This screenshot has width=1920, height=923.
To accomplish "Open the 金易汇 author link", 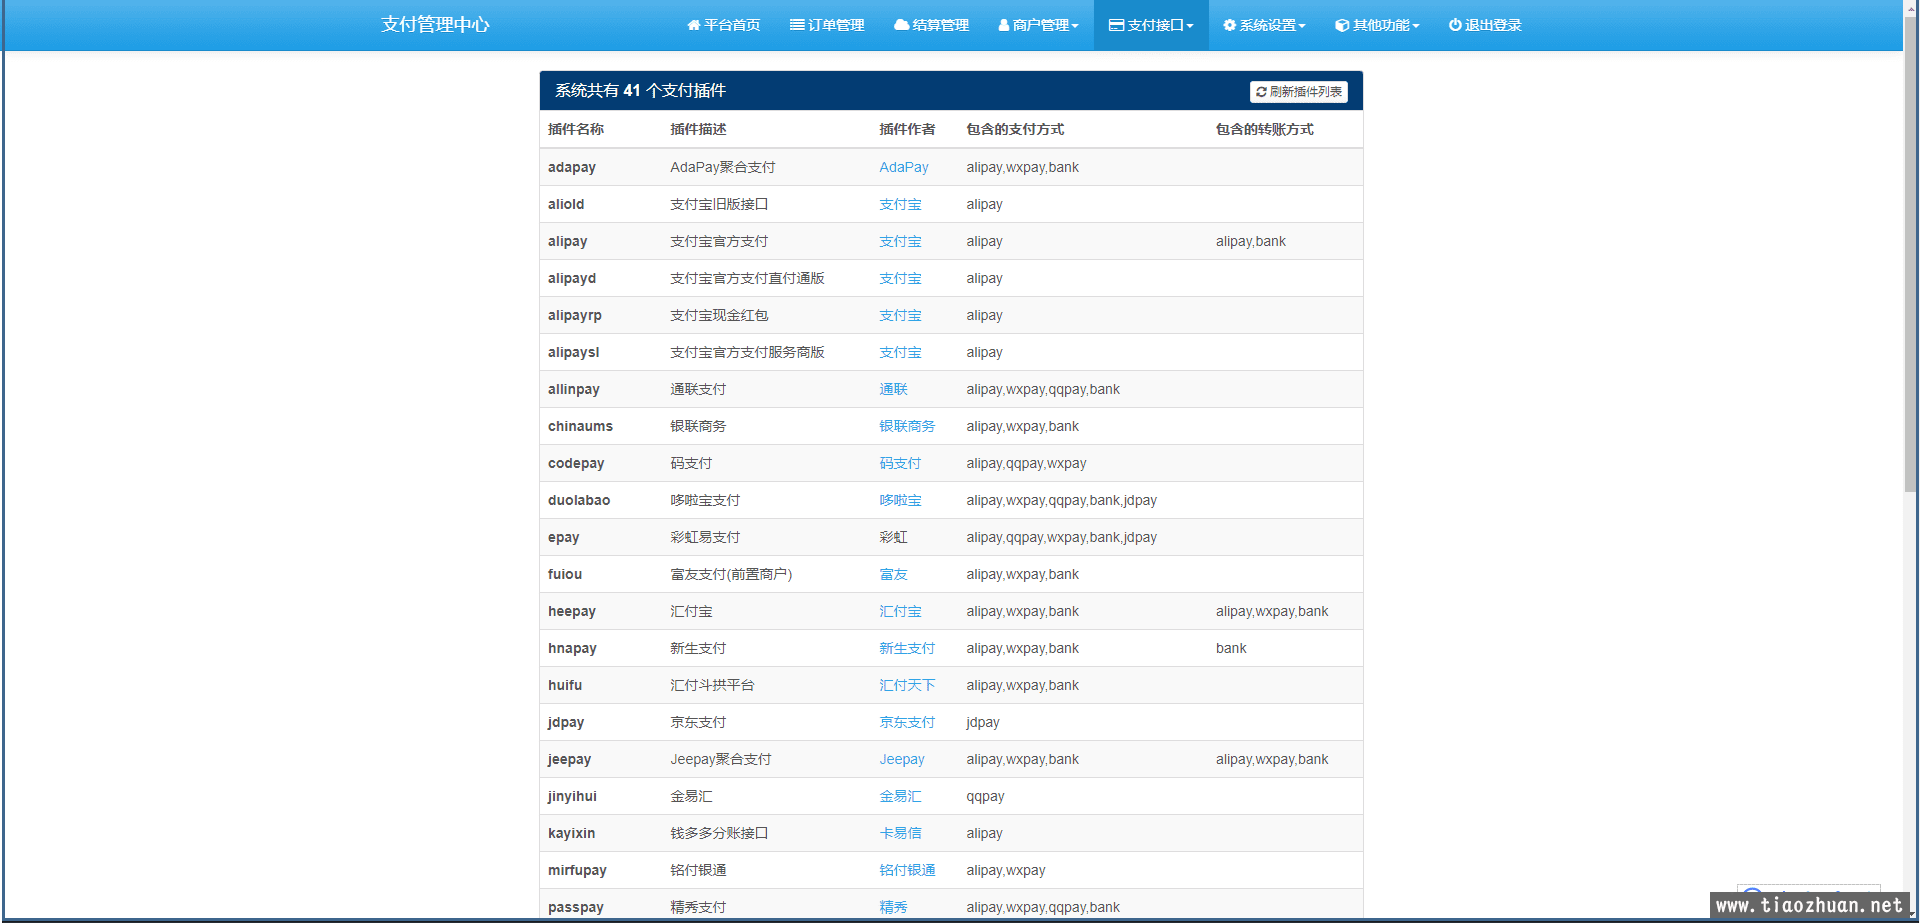I will click(x=900, y=796).
